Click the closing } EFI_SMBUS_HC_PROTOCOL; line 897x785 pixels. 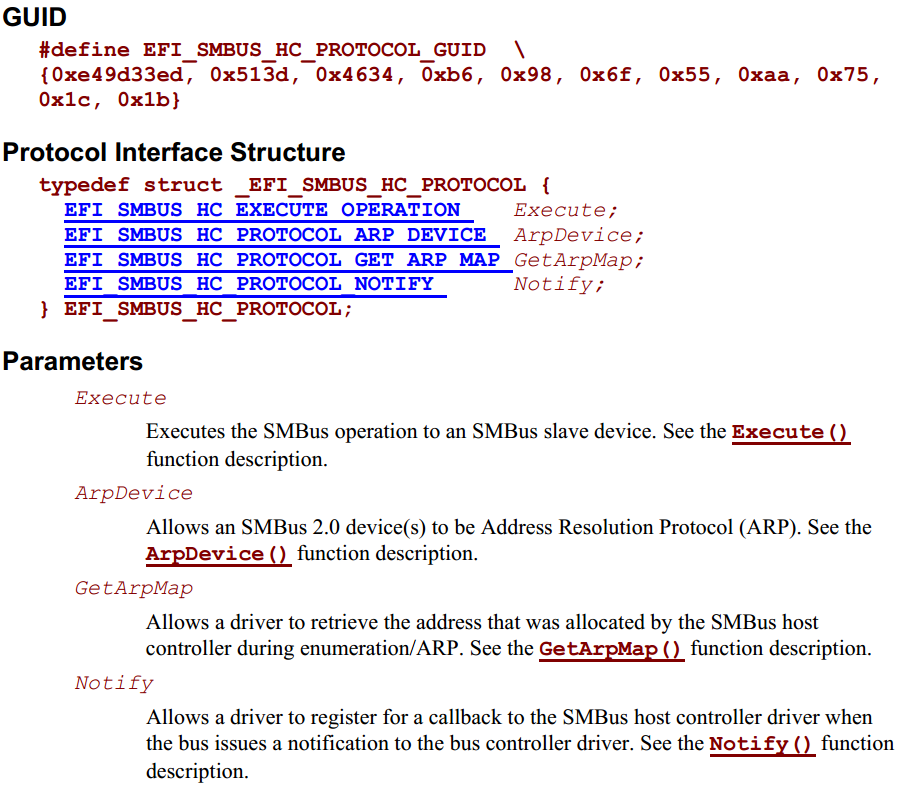[196, 310]
